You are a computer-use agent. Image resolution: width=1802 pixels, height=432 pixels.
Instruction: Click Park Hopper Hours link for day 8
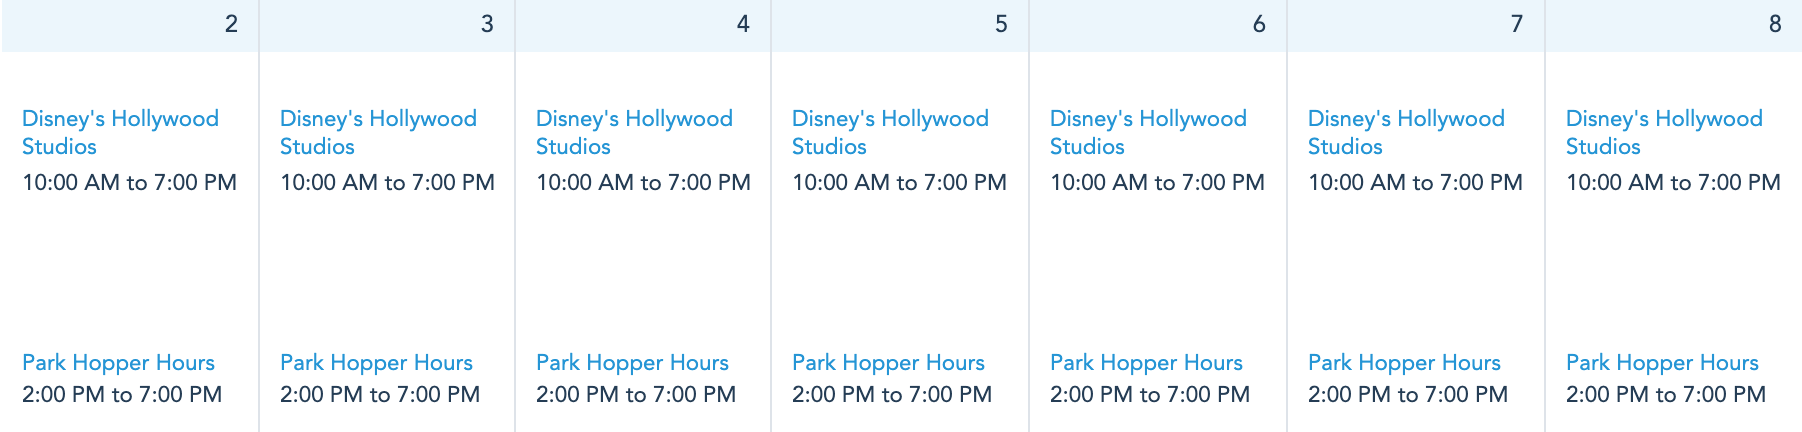point(1662,363)
